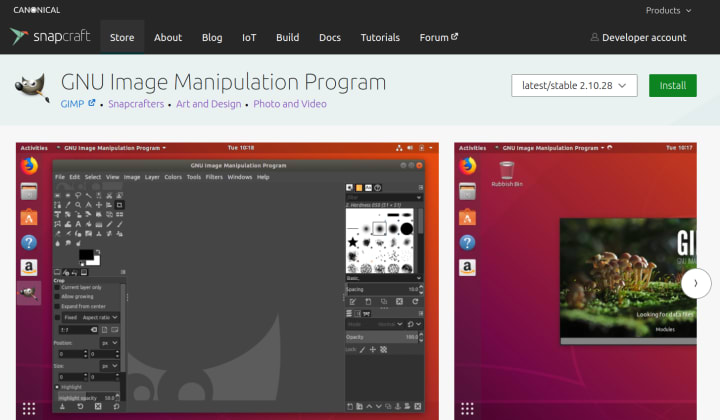
Task: Open the Developer account link
Action: point(639,38)
